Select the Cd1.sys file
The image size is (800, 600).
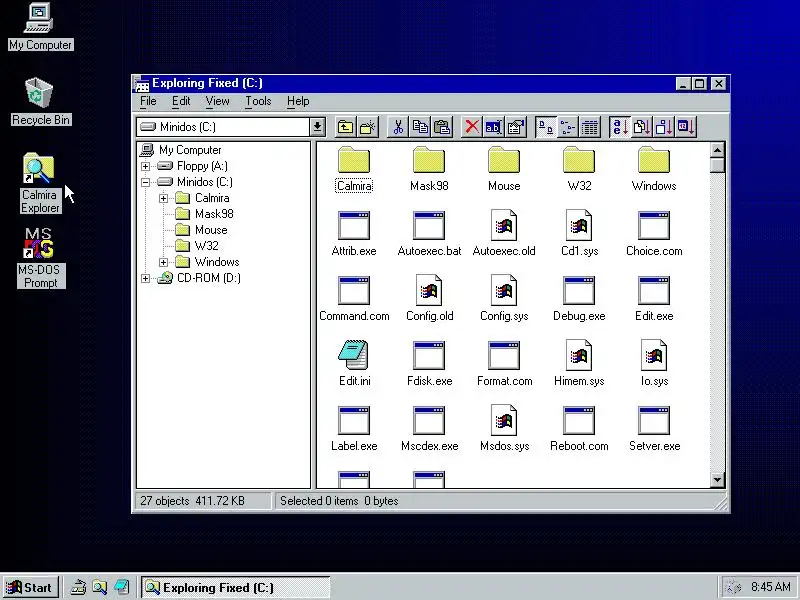click(579, 234)
